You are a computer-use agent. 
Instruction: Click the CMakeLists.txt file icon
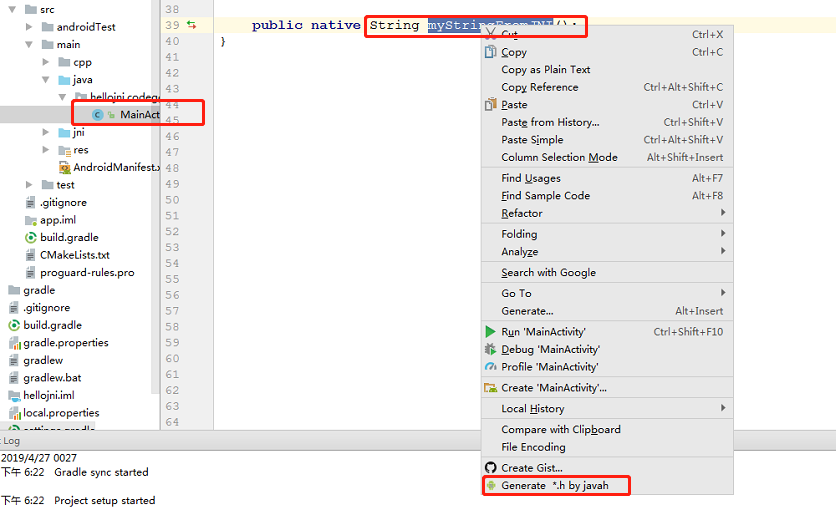[30, 255]
